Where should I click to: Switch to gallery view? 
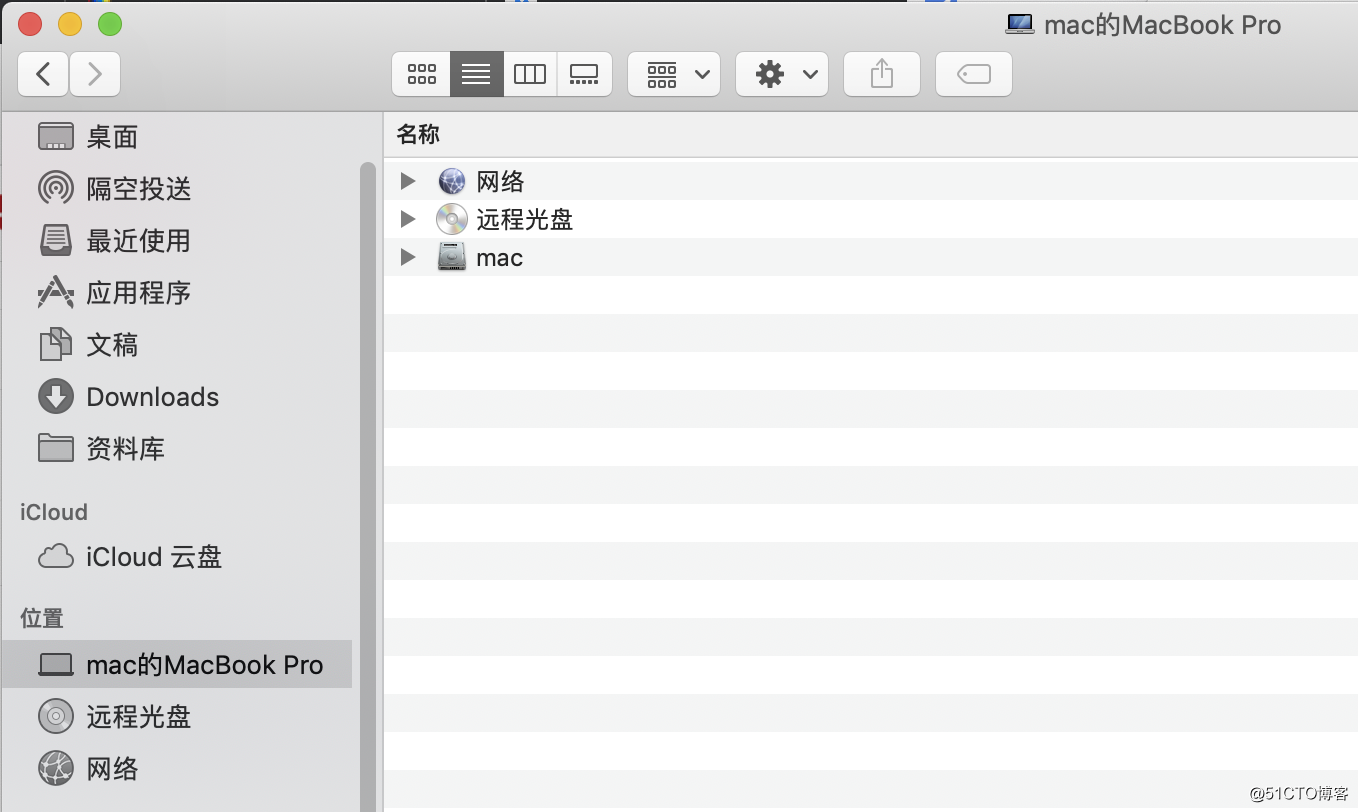pyautogui.click(x=584, y=74)
